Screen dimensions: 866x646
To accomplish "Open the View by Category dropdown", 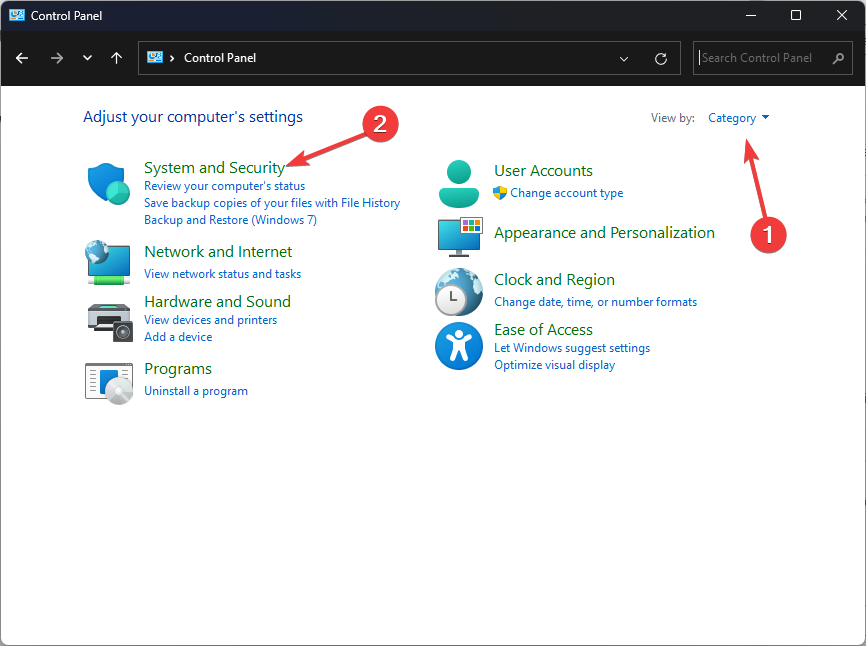I will pyautogui.click(x=738, y=118).
